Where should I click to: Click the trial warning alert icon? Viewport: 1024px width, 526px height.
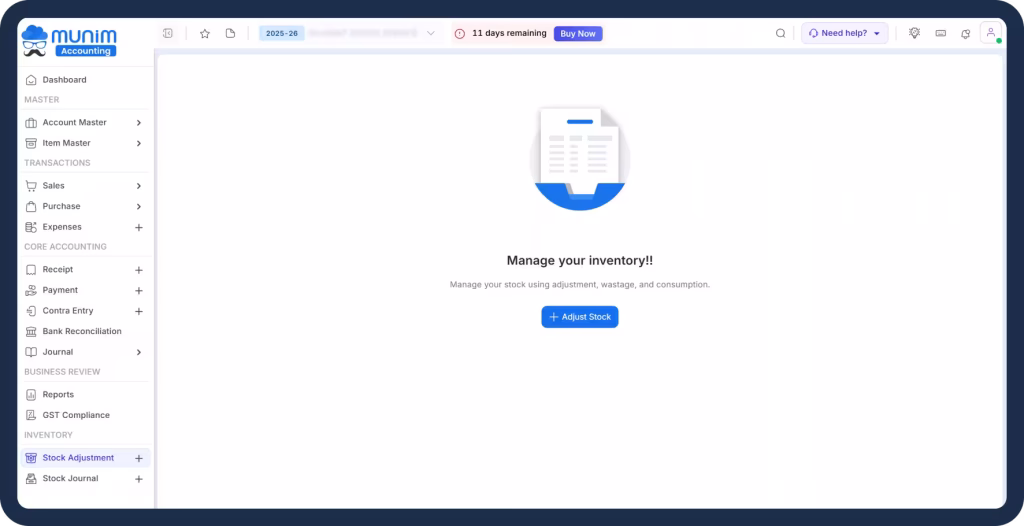(460, 33)
